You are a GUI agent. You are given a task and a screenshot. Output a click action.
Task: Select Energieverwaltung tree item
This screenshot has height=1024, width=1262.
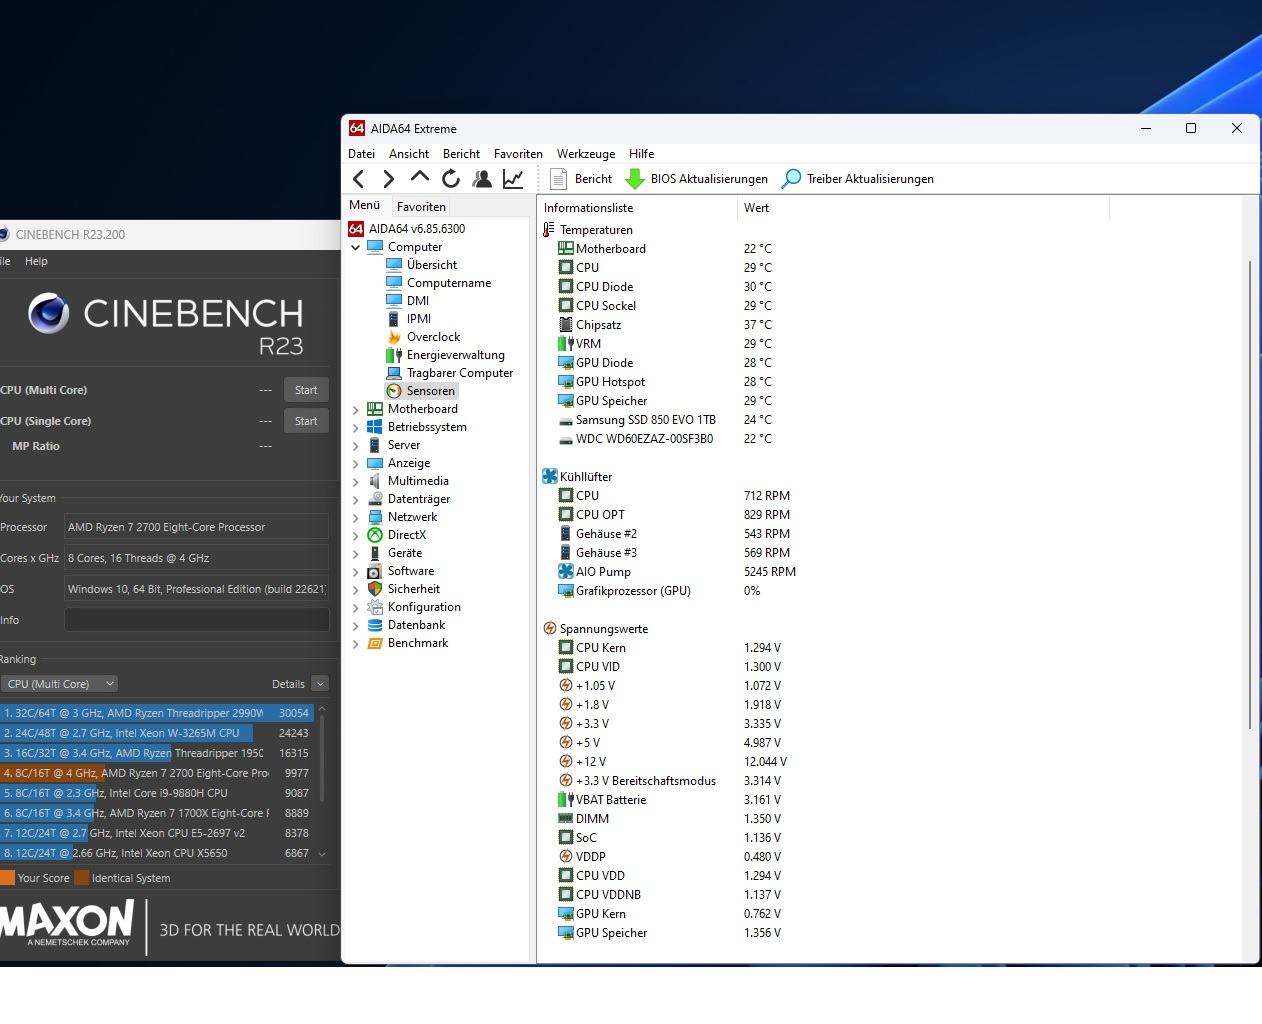tap(446, 355)
